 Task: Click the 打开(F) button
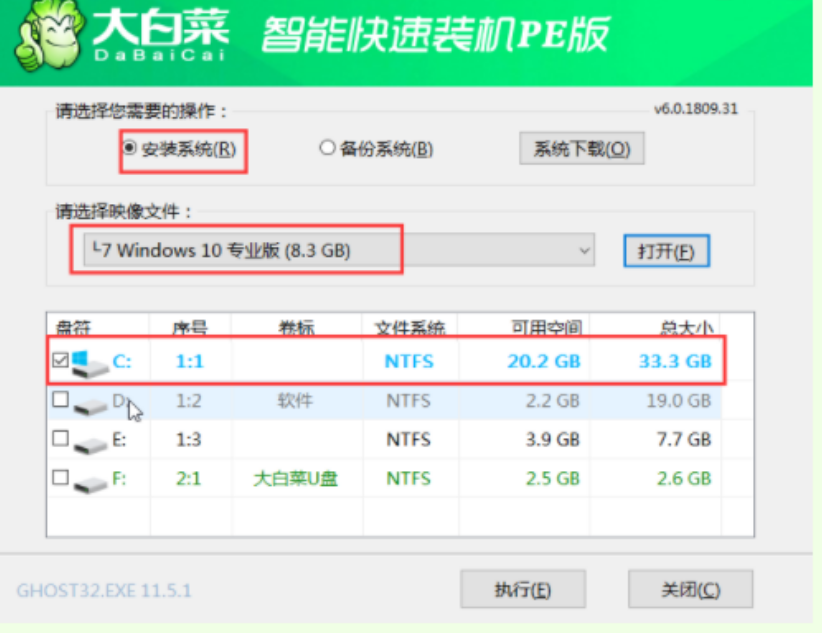[665, 251]
